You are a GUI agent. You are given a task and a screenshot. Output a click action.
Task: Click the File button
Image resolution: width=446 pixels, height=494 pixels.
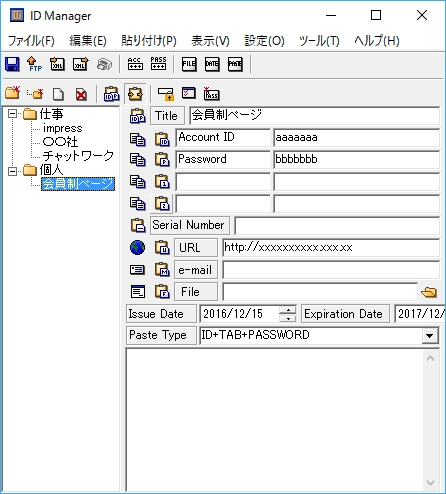(x=196, y=292)
